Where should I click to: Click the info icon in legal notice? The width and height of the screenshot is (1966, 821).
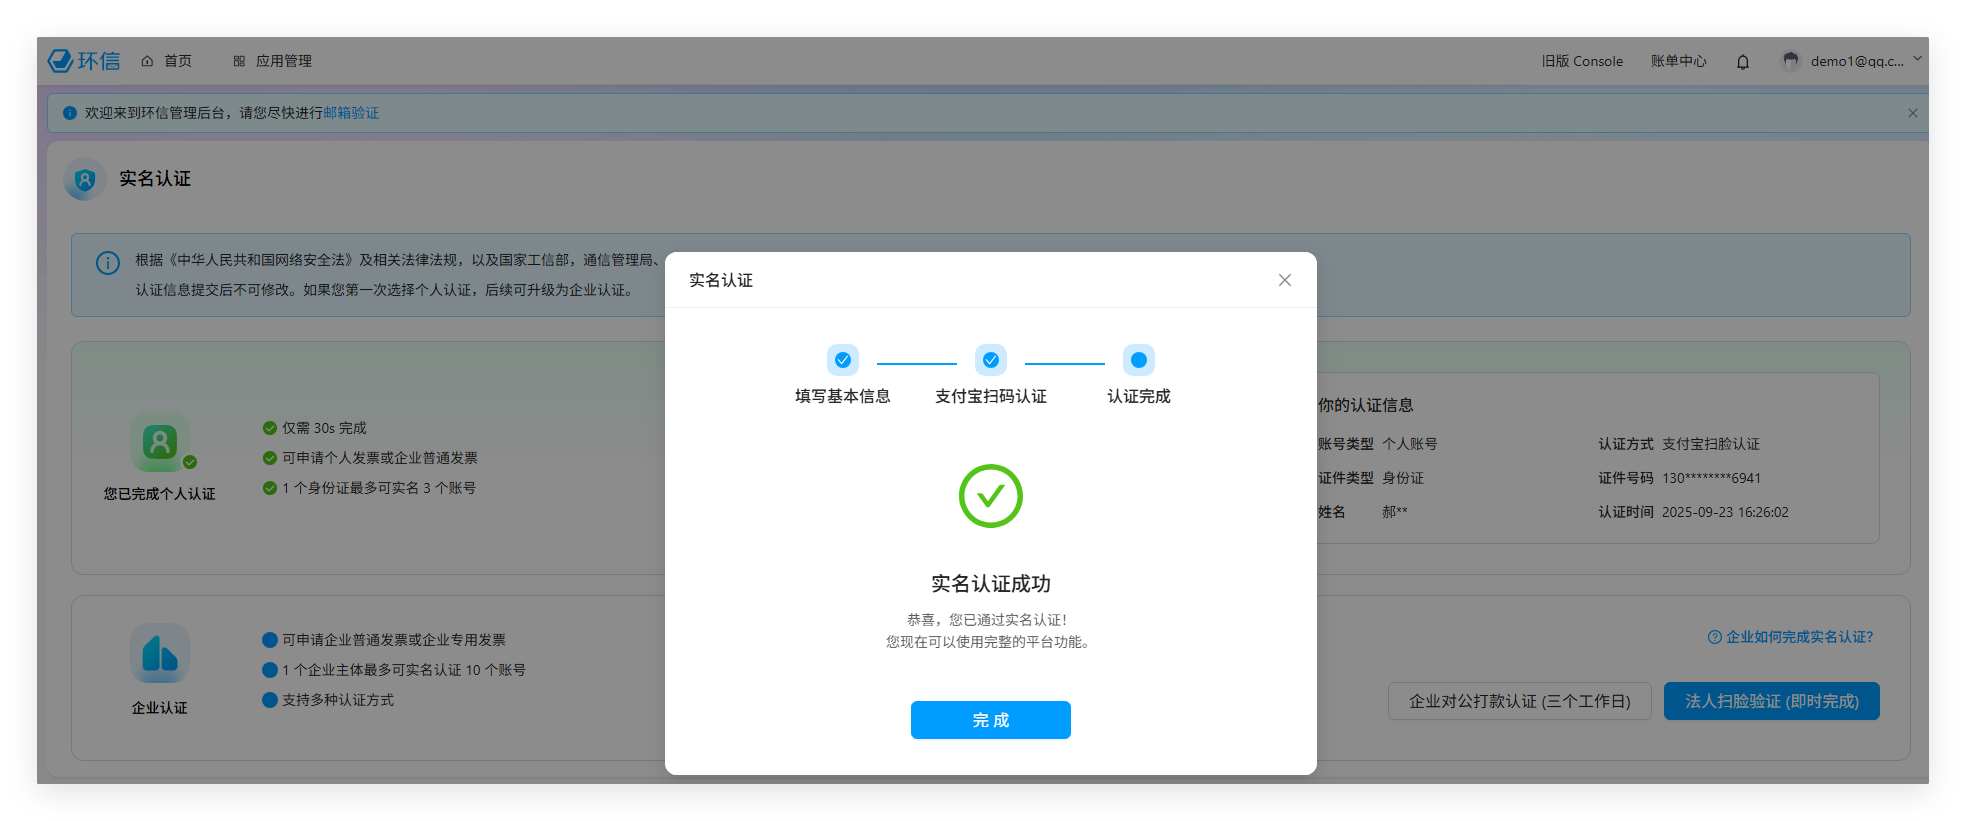[108, 263]
